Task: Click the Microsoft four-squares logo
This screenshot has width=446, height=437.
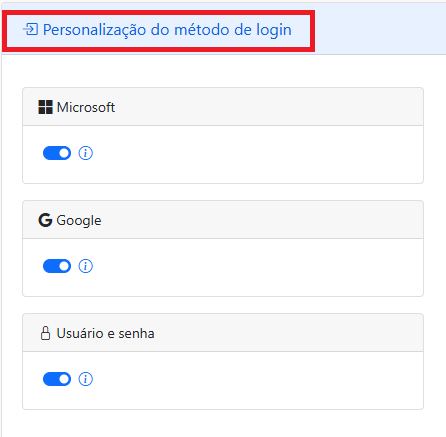Action: (x=45, y=107)
